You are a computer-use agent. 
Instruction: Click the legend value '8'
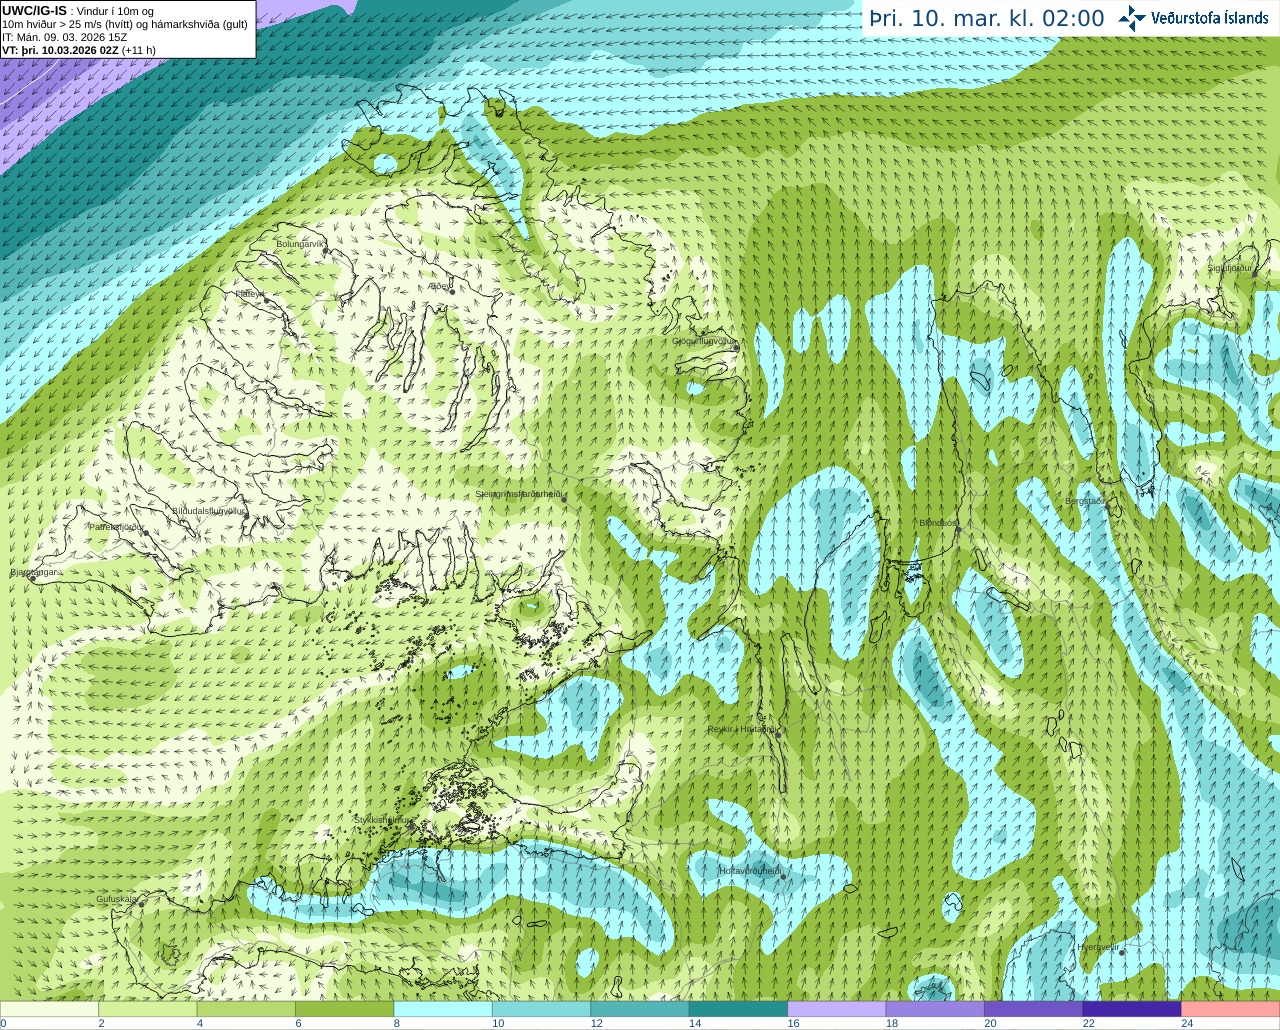point(397,1023)
